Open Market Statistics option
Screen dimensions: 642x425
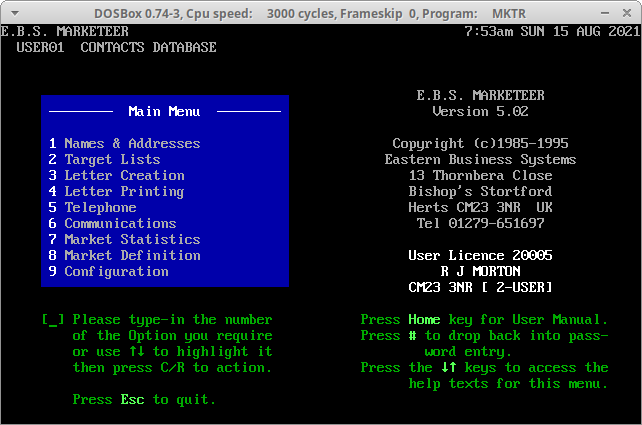[x=124, y=240]
